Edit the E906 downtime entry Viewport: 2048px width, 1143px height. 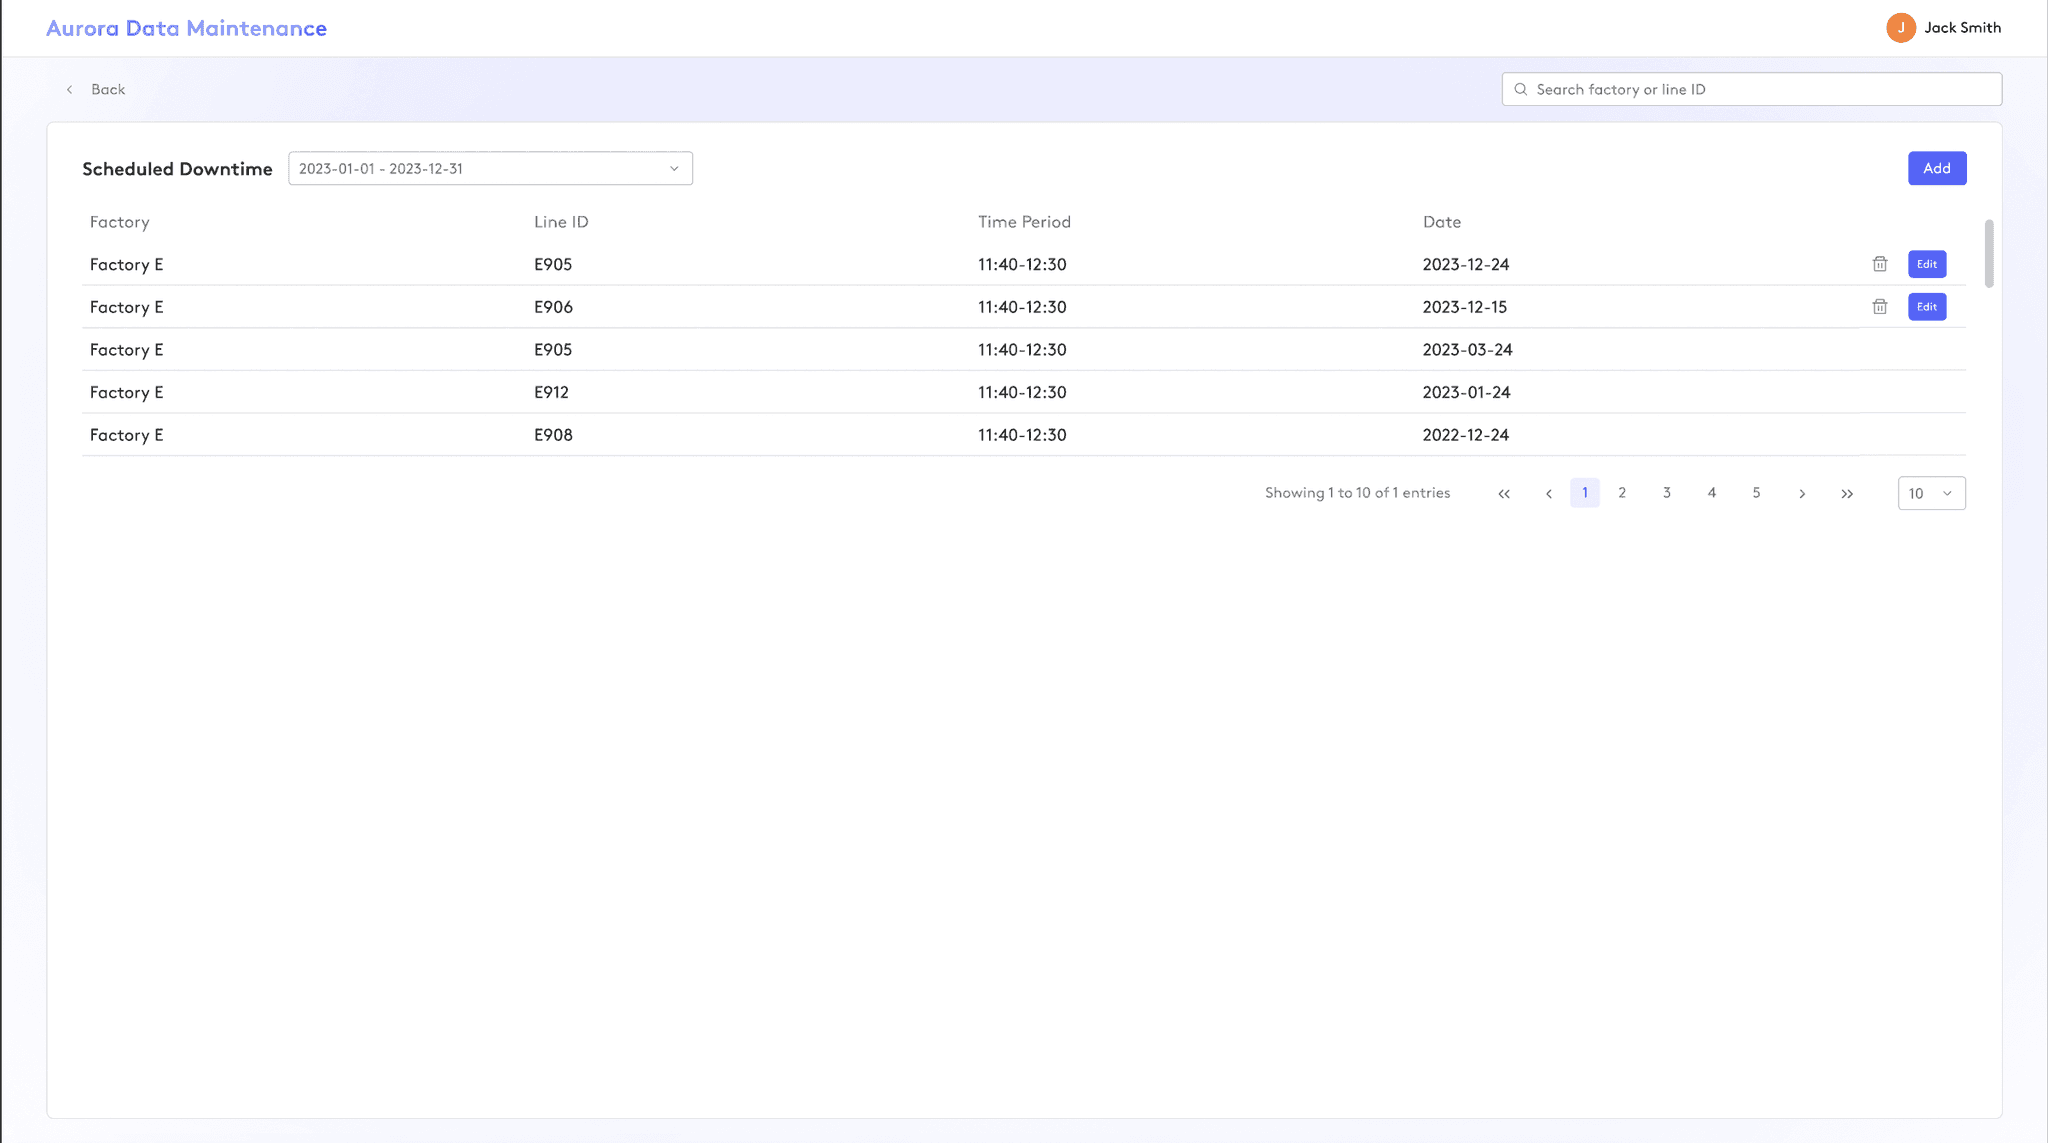click(x=1926, y=307)
